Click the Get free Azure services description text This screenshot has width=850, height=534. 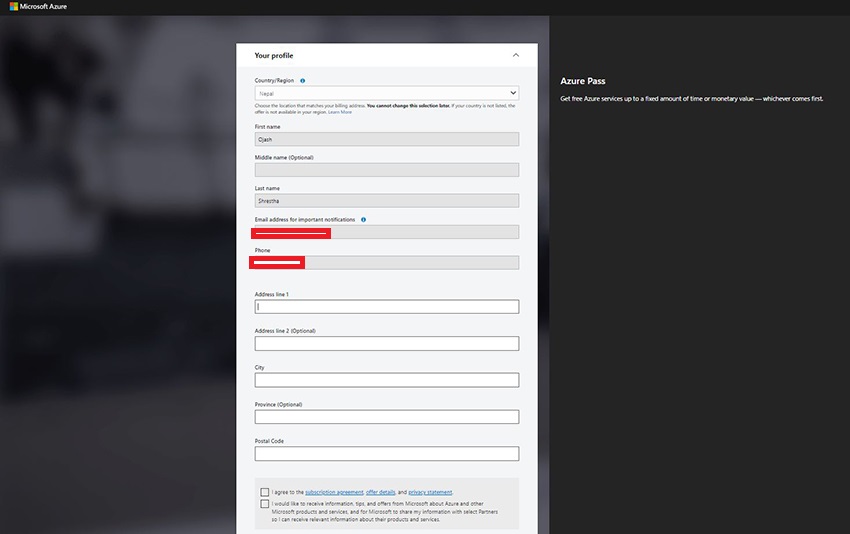pyautogui.click(x=692, y=99)
